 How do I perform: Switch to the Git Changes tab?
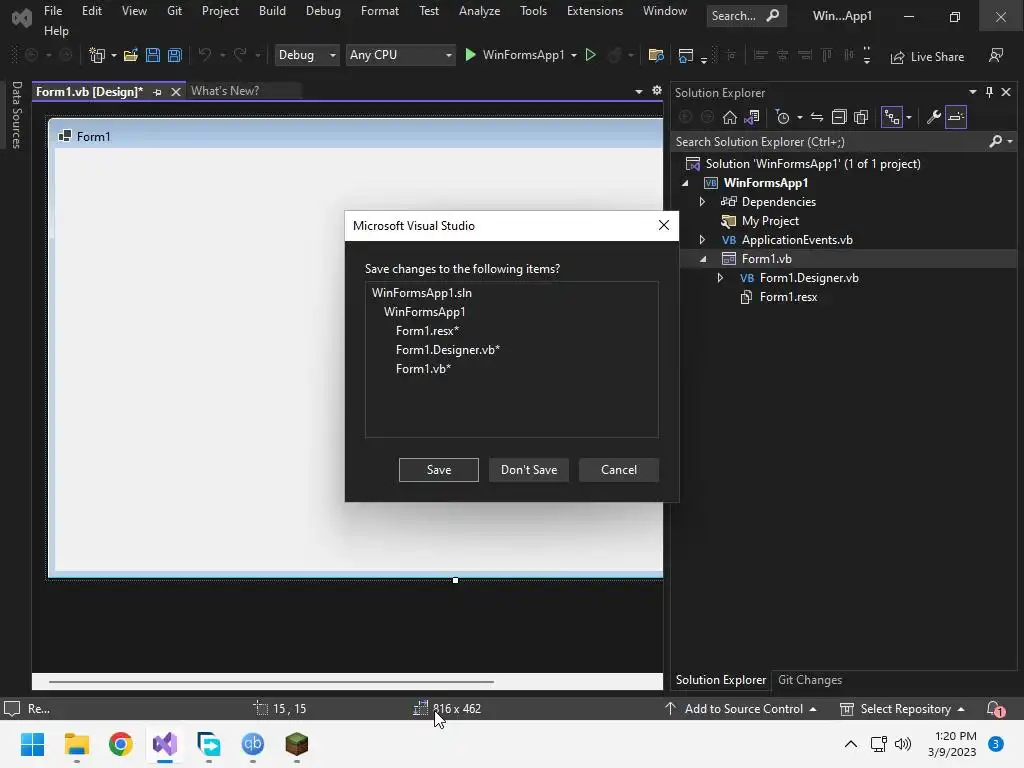click(x=810, y=680)
